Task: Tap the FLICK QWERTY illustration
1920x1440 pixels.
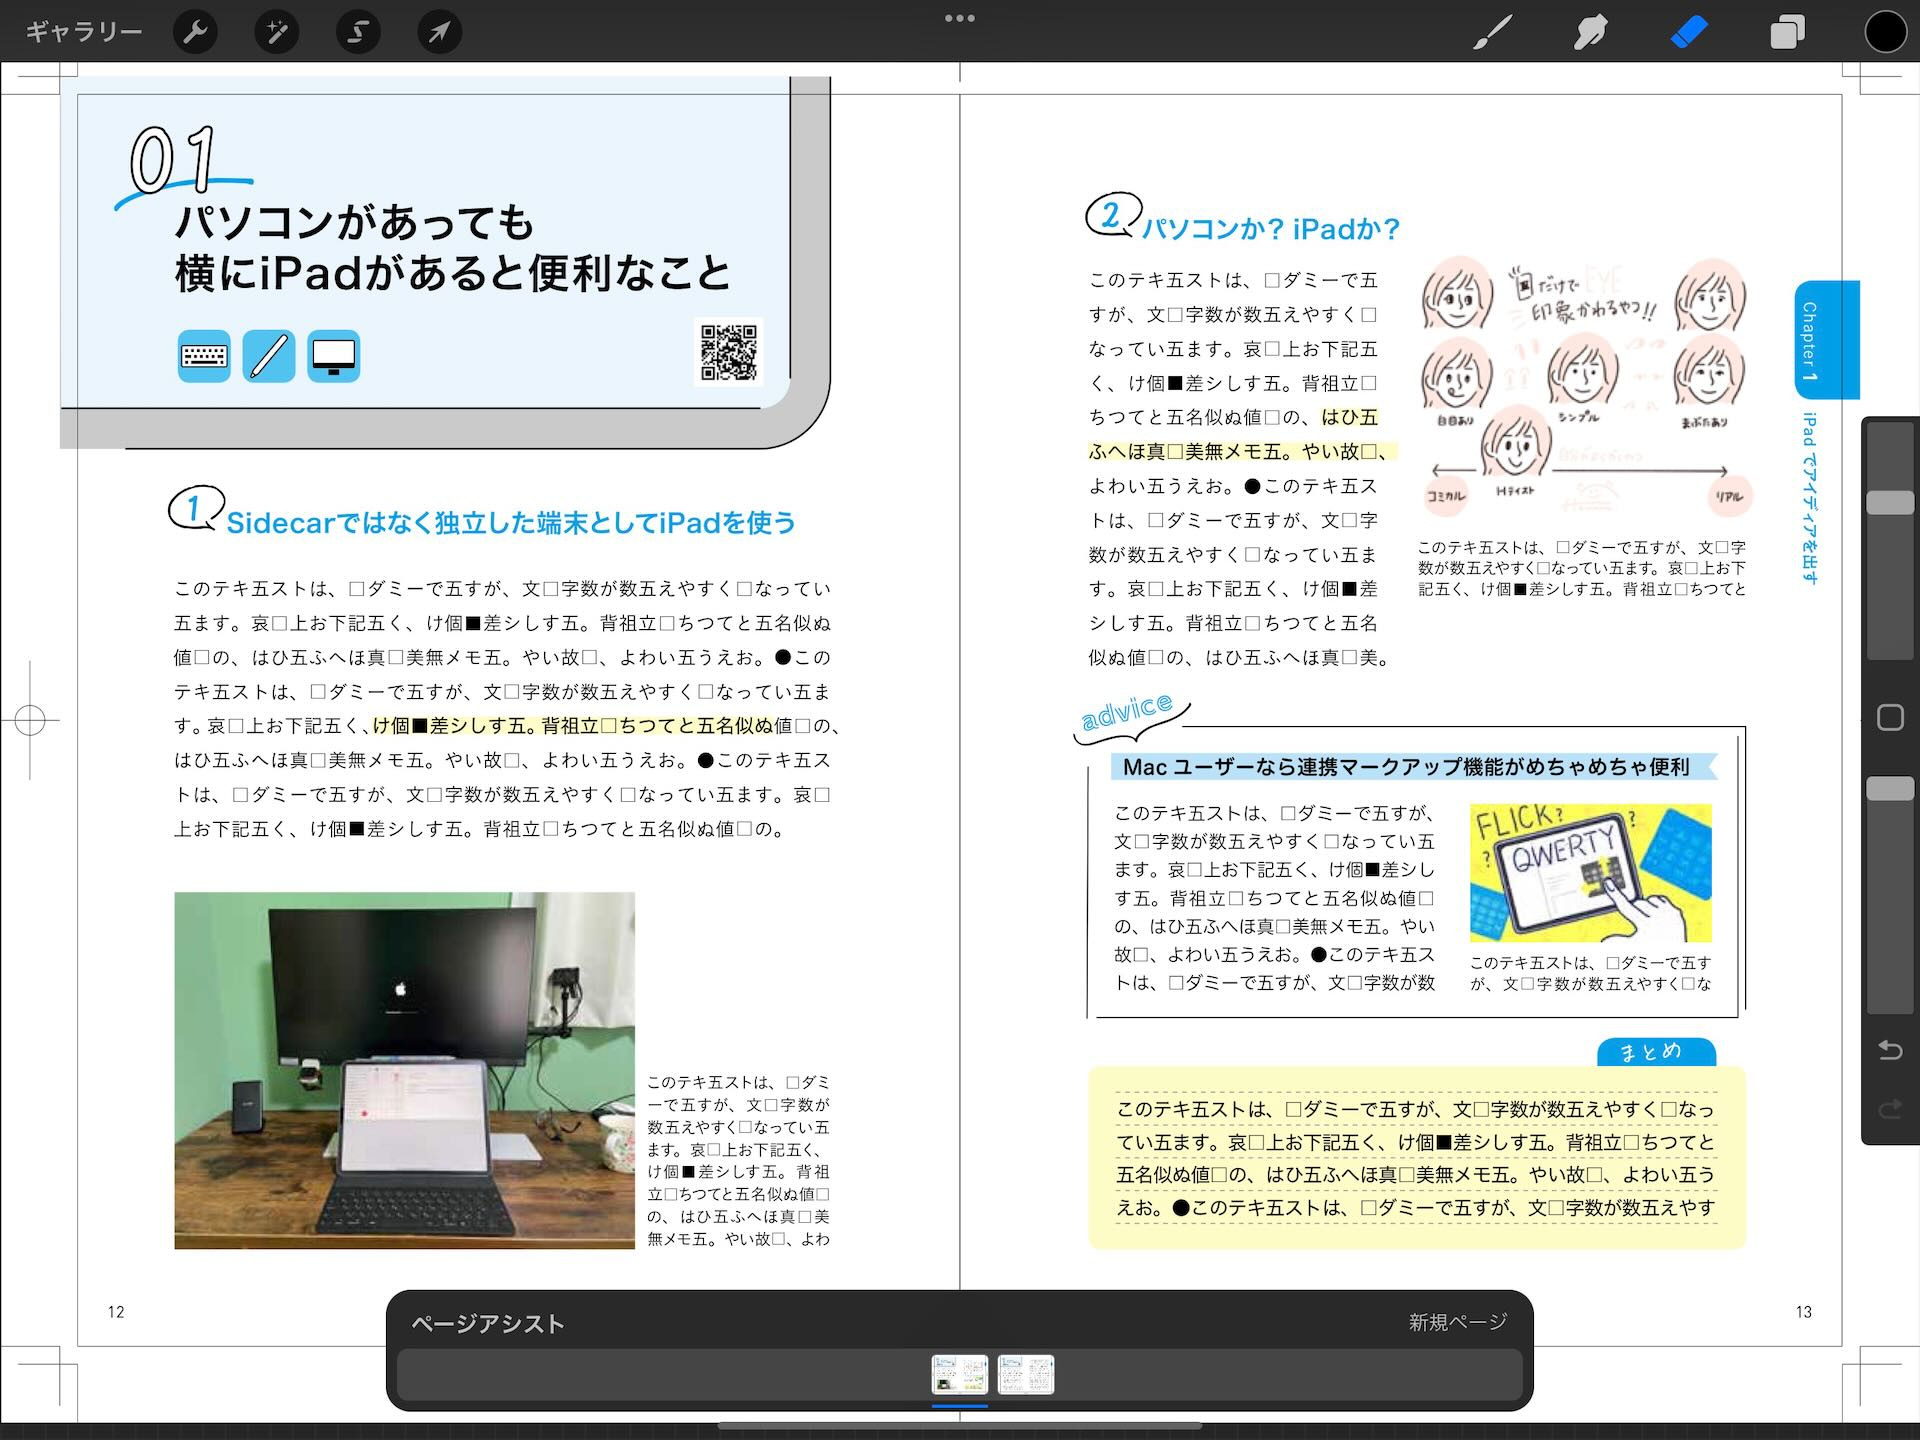Action: coord(1591,873)
